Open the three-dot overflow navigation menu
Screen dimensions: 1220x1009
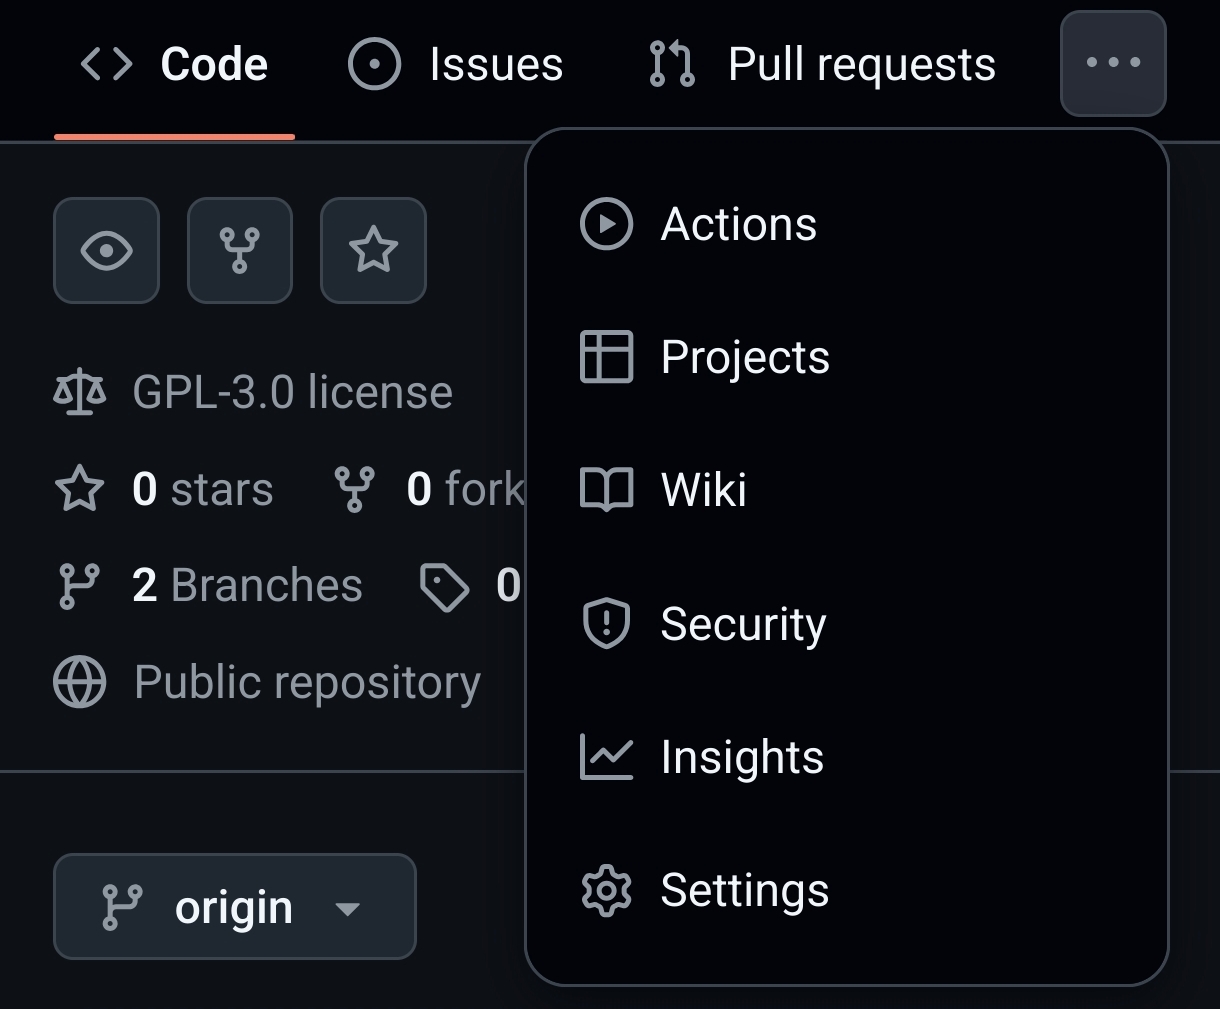1113,63
